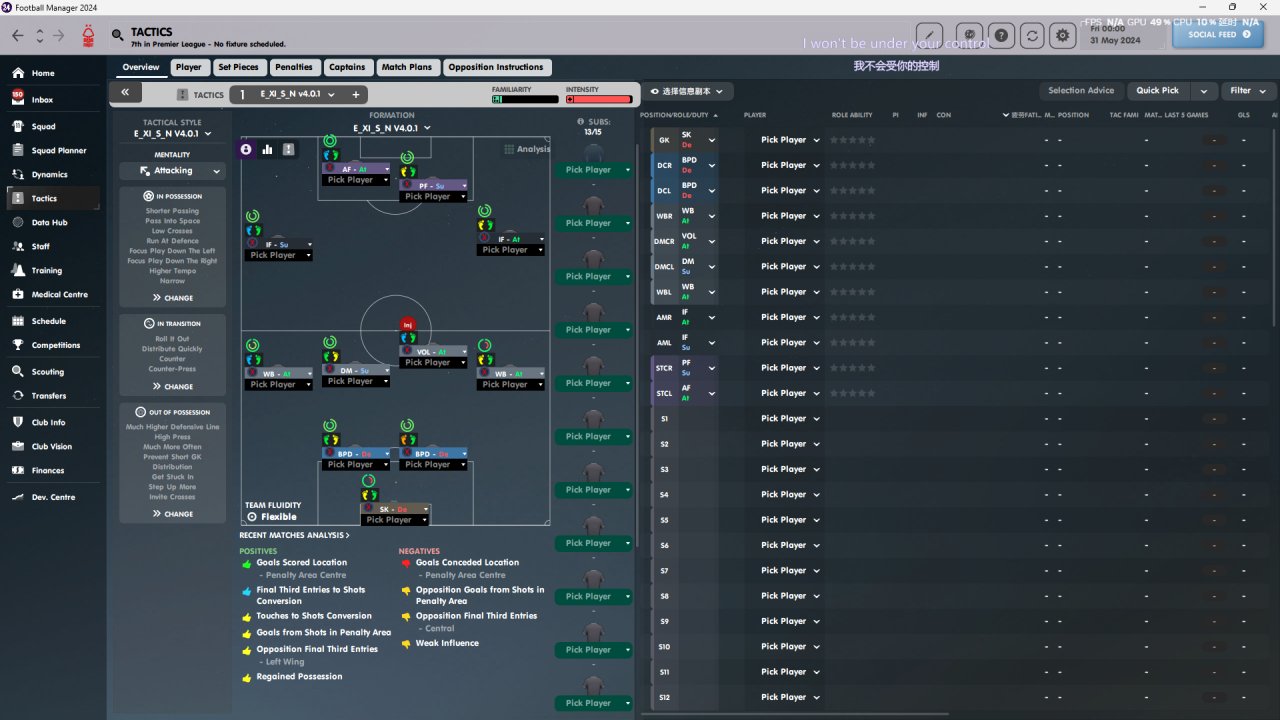Expand the Mentality Attacking dropdown
Image resolution: width=1280 pixels, height=720 pixels.
click(173, 171)
